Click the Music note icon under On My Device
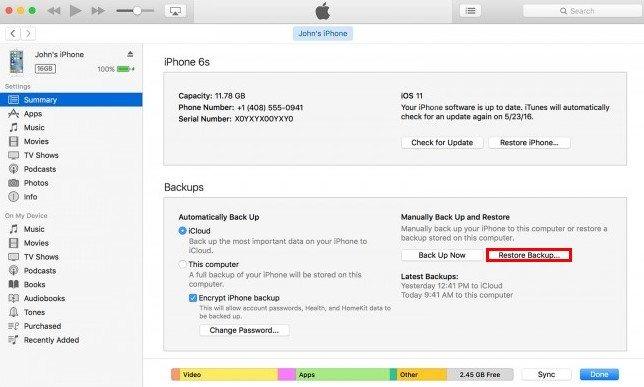 tap(14, 229)
